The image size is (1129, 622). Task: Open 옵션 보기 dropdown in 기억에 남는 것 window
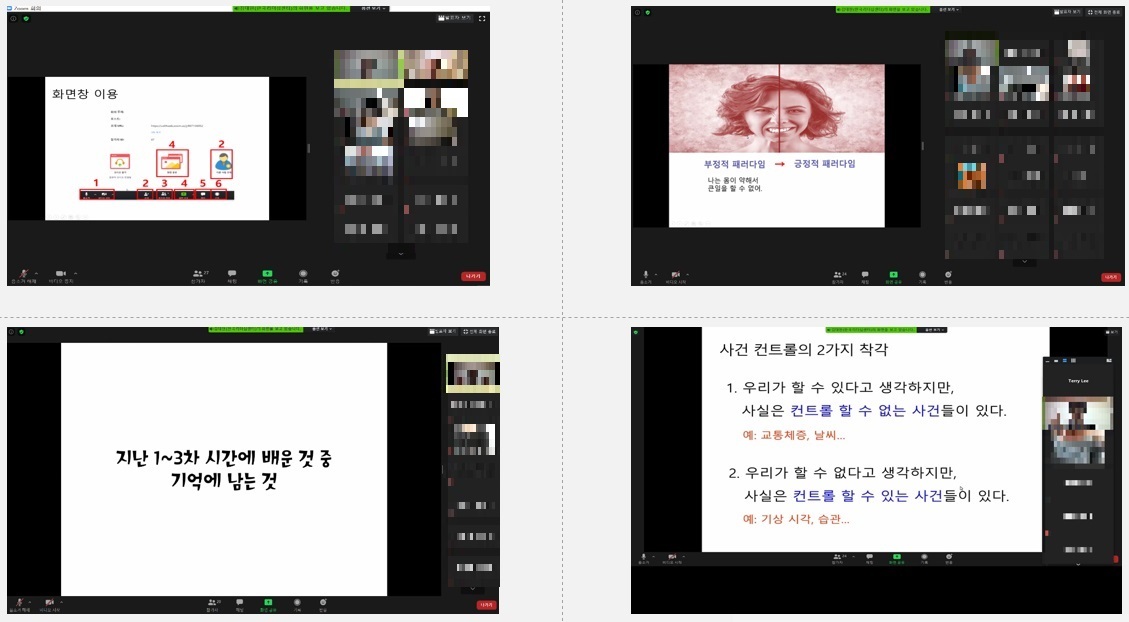[320, 329]
